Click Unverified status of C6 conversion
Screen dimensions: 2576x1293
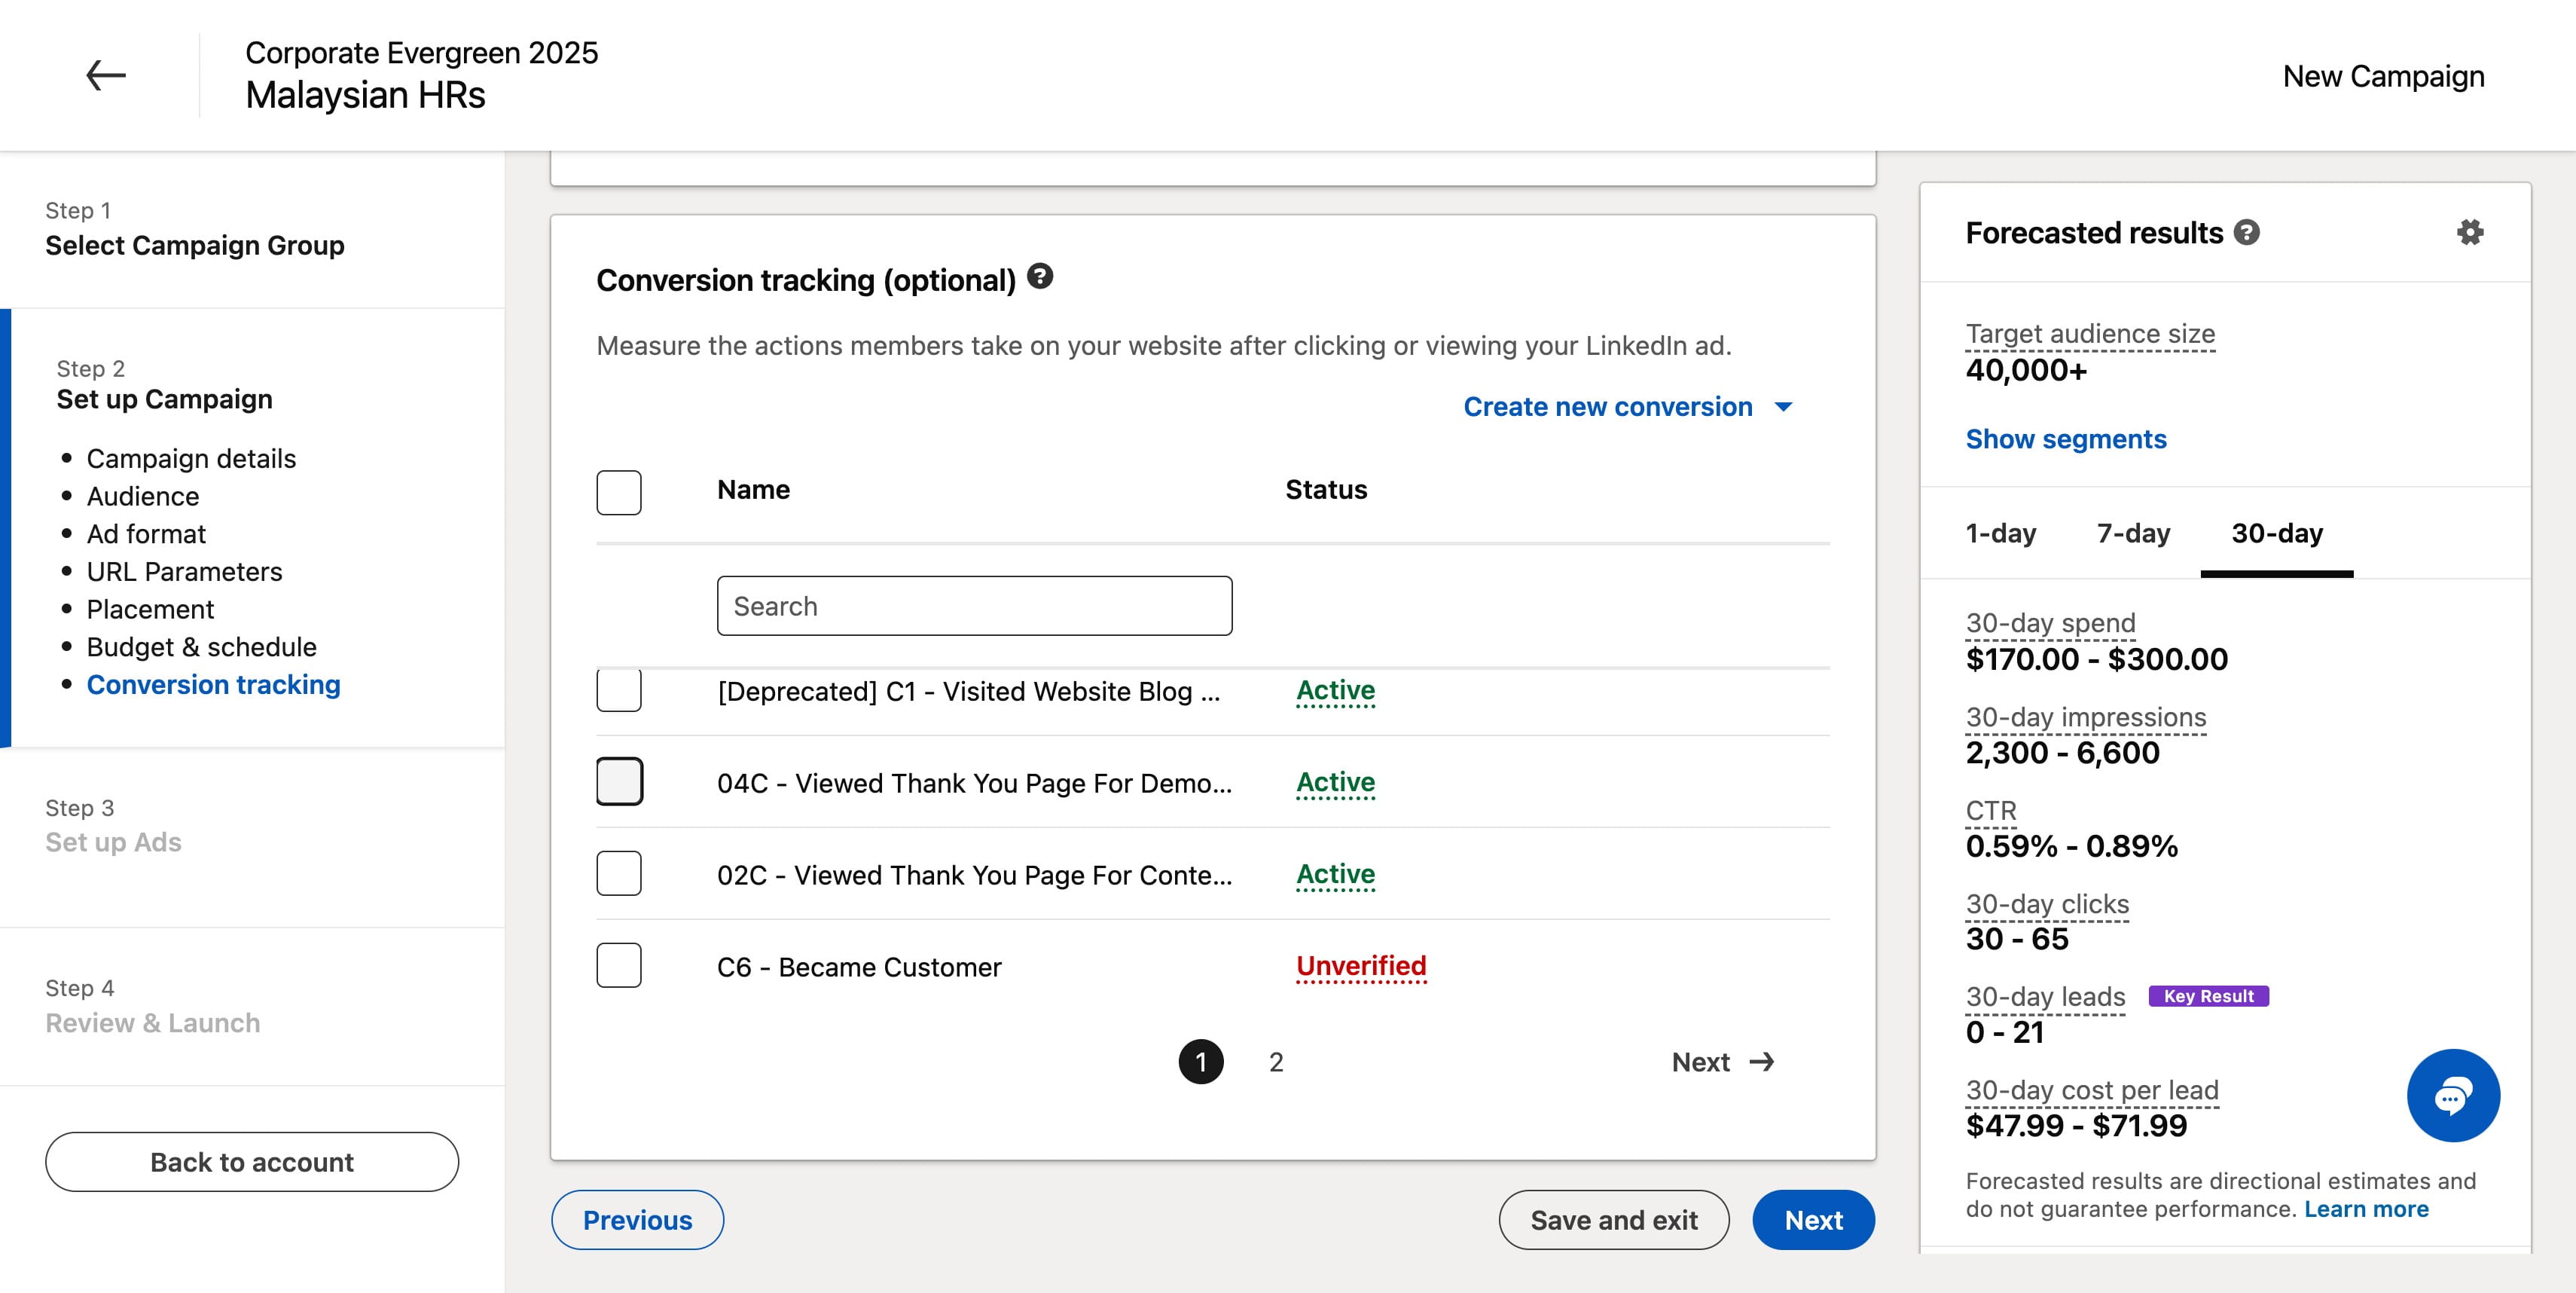1361,966
